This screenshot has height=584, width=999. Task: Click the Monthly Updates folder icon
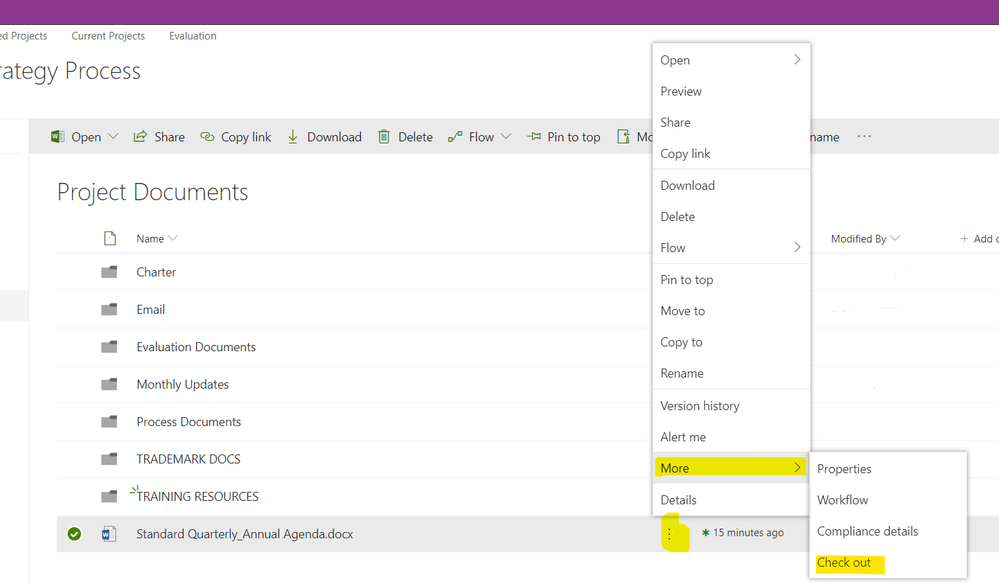[109, 384]
